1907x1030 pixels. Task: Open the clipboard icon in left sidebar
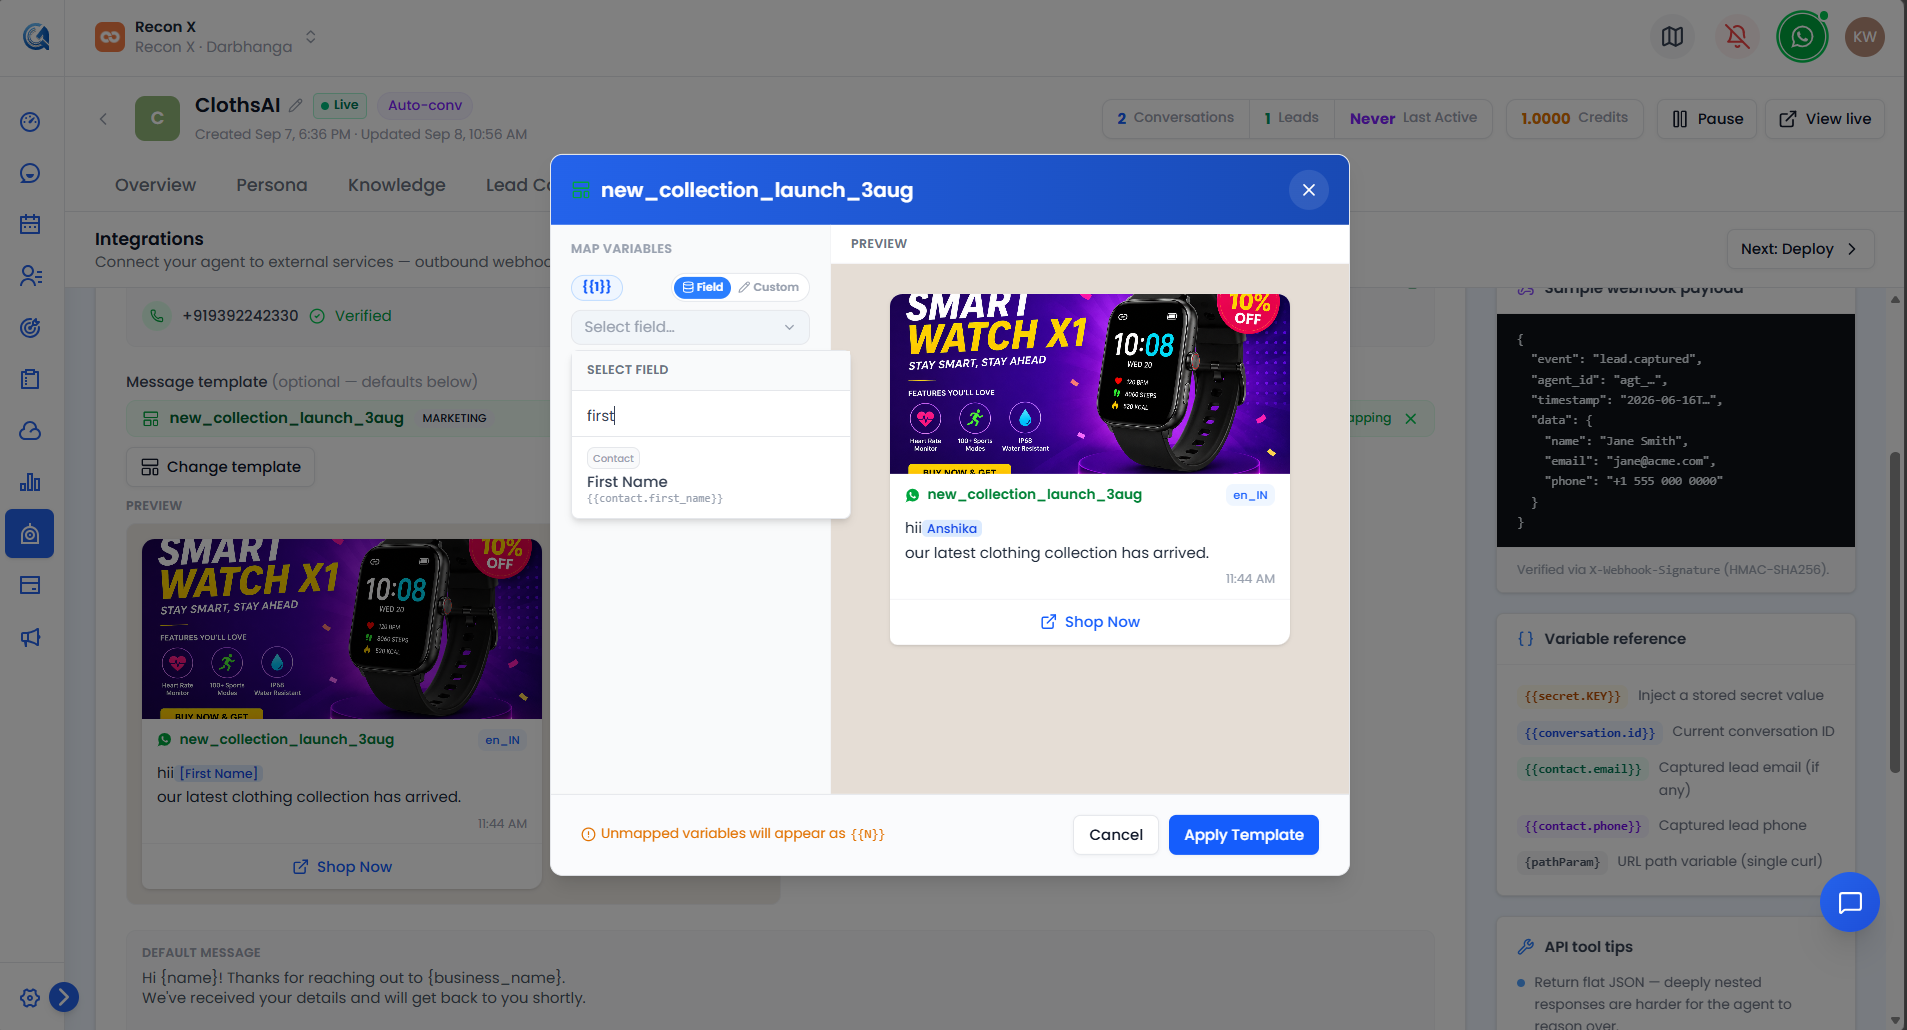point(30,379)
